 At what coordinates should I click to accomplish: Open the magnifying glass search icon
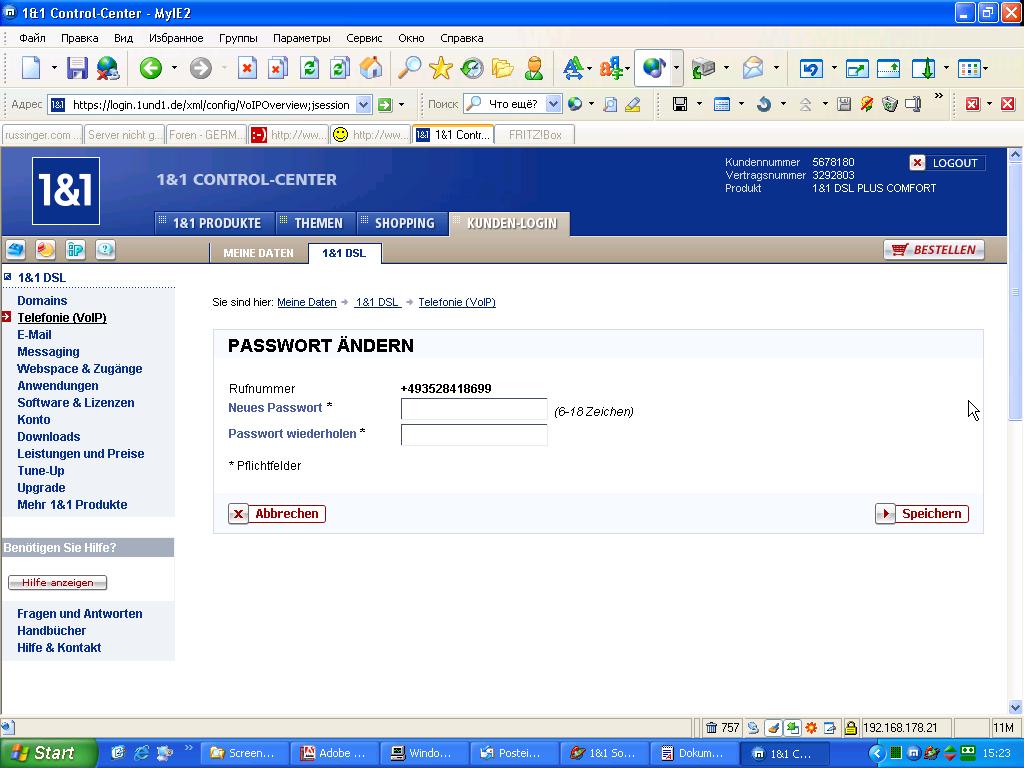[x=409, y=68]
